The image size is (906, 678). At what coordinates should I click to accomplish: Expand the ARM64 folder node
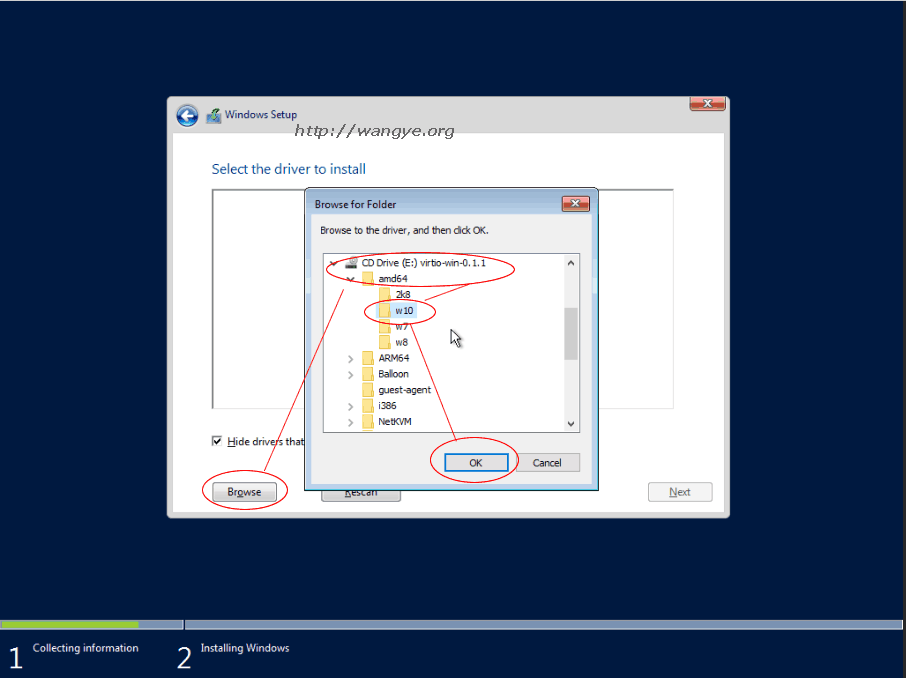coord(350,359)
